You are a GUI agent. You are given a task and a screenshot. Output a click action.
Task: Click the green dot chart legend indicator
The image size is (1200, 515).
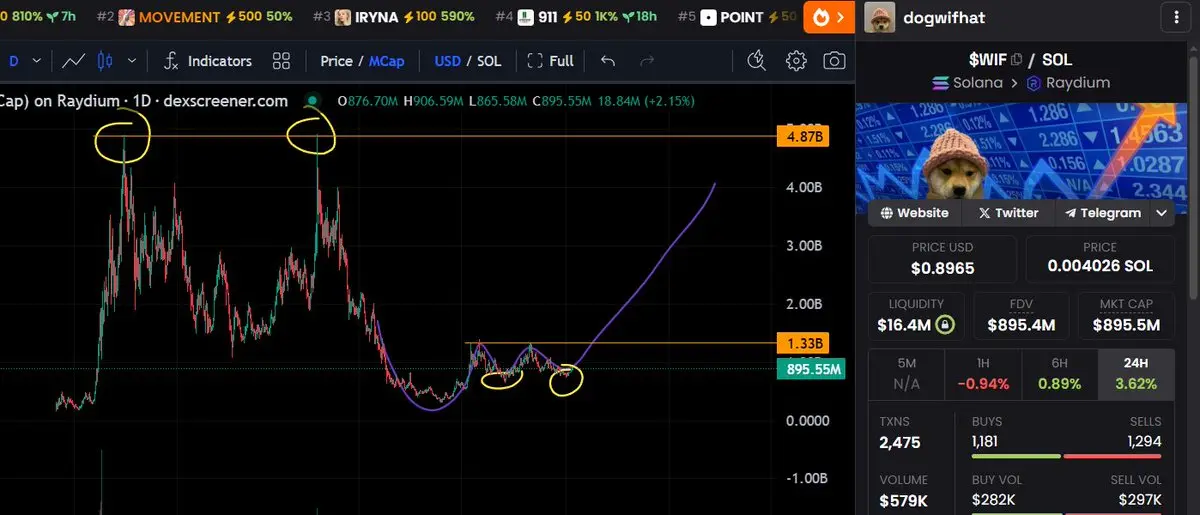click(314, 101)
